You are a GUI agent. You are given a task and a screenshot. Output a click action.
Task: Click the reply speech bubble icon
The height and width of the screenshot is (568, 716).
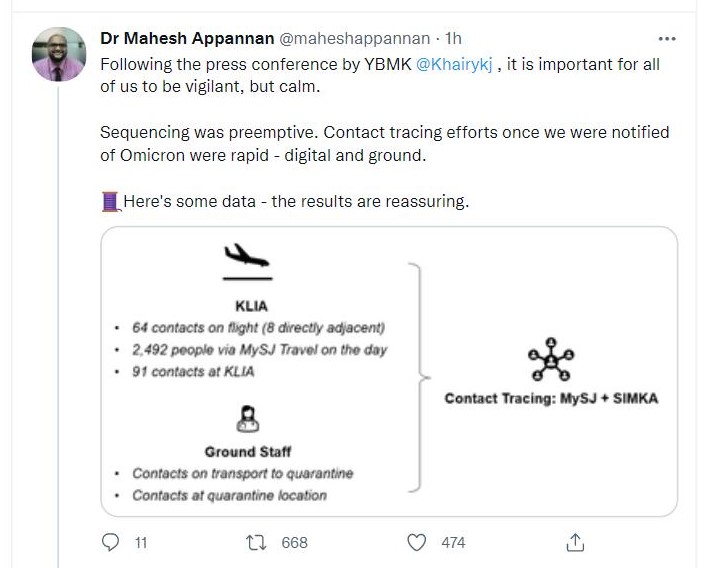(x=111, y=542)
